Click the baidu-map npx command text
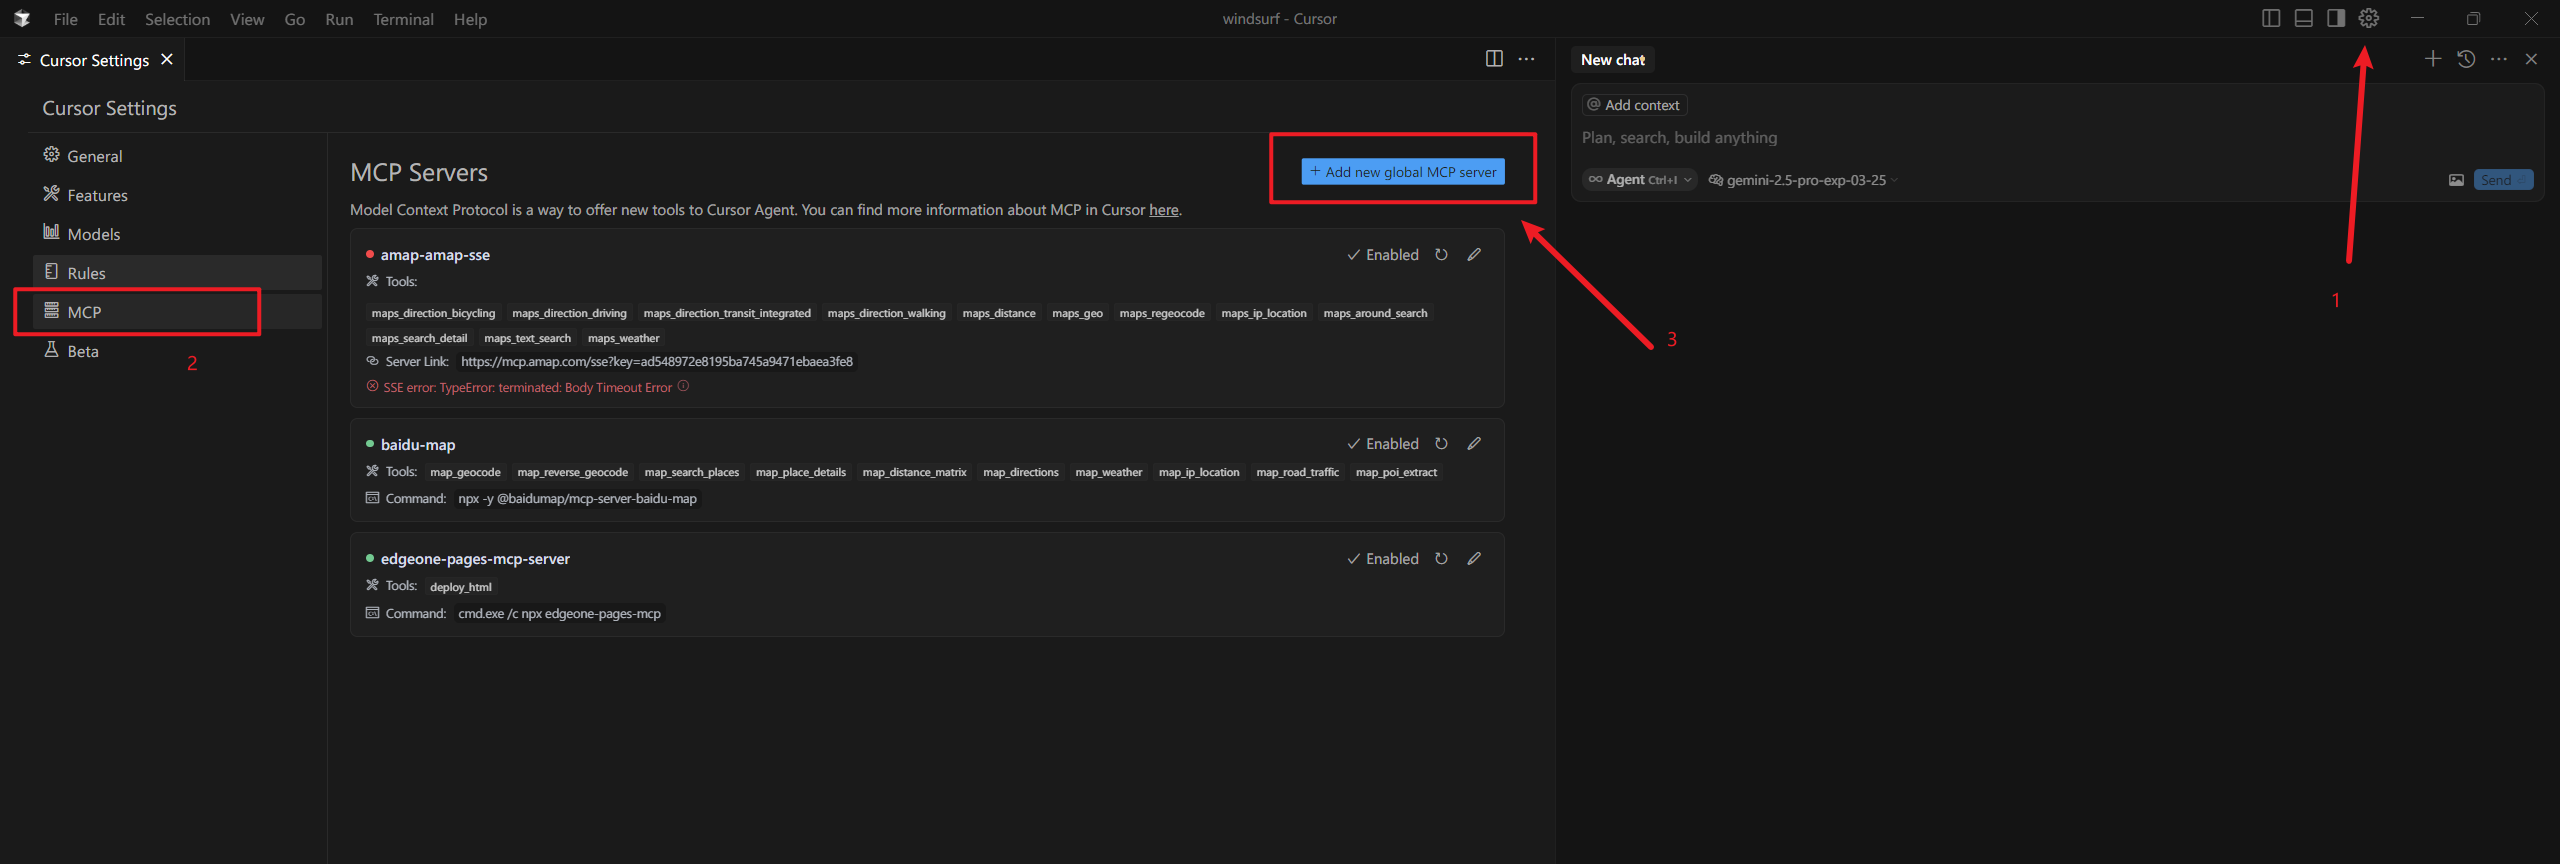This screenshot has width=2560, height=864. [577, 499]
